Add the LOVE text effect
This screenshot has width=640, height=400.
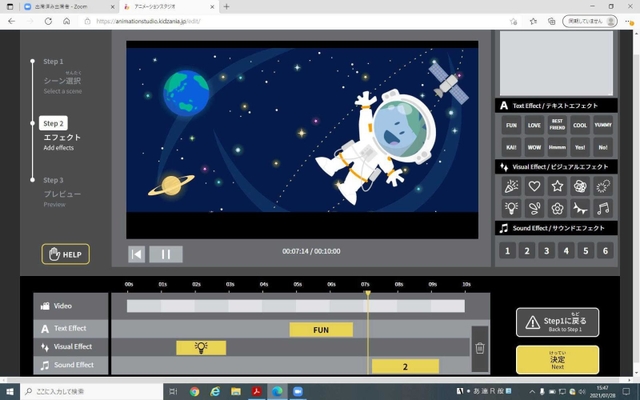(x=535, y=126)
